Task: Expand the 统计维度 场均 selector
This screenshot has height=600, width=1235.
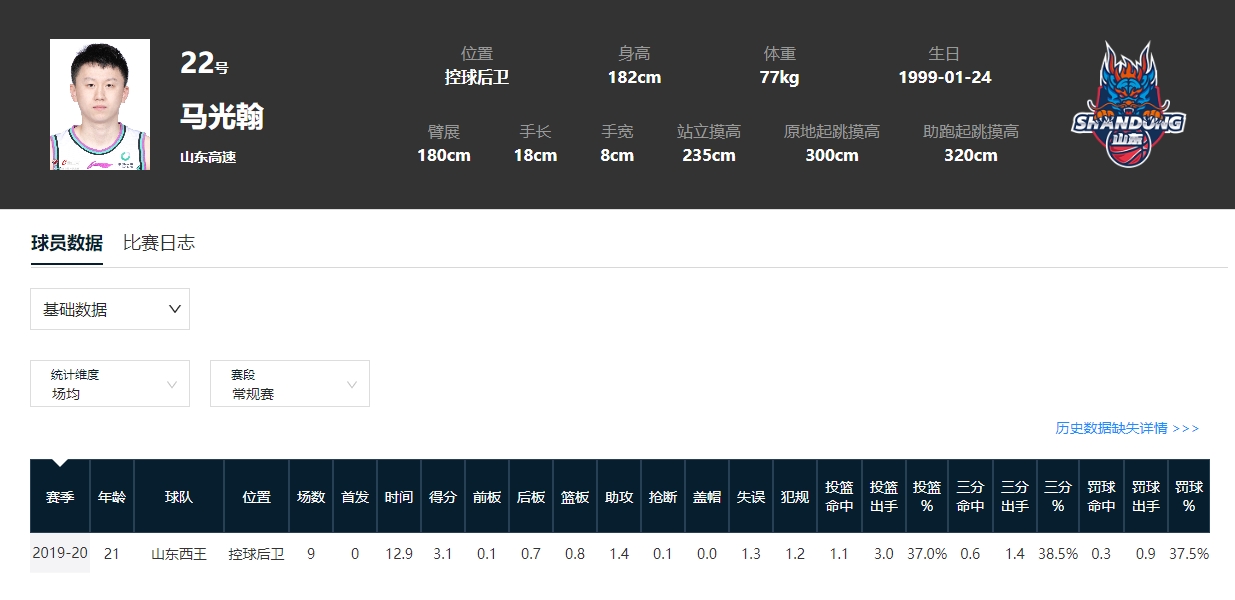Action: [110, 384]
